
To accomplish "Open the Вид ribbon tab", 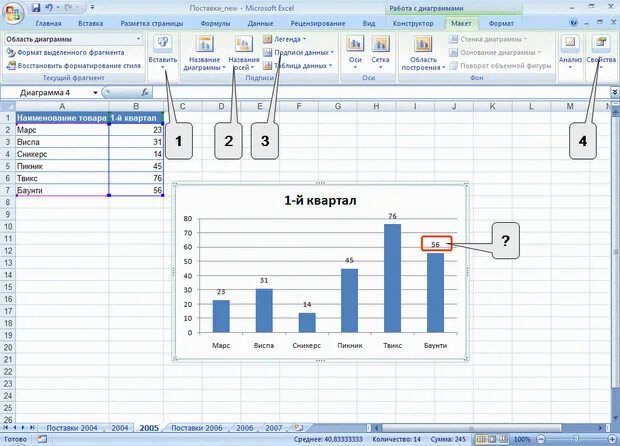I will [x=369, y=23].
